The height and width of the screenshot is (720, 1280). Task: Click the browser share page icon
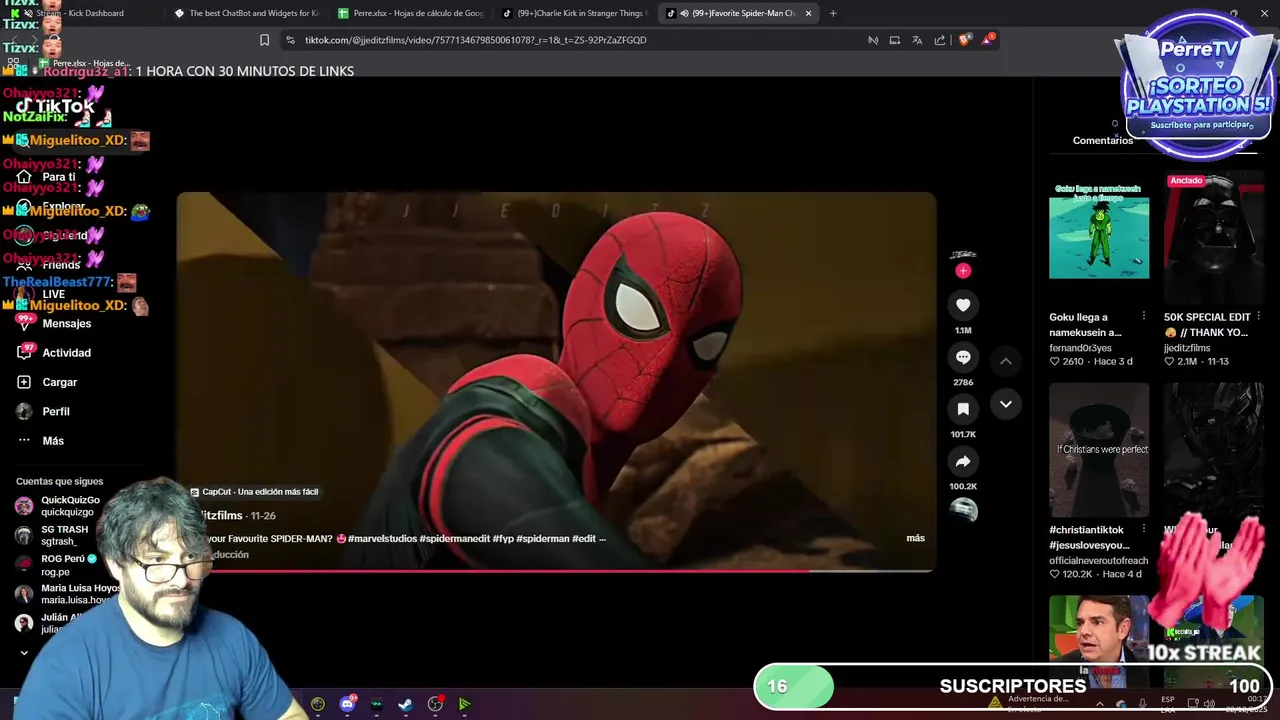[x=940, y=40]
